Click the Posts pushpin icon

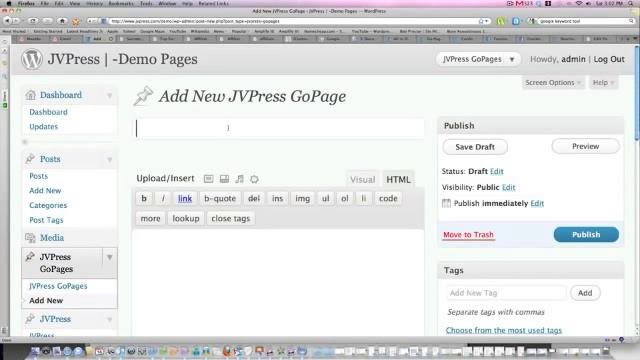30,159
